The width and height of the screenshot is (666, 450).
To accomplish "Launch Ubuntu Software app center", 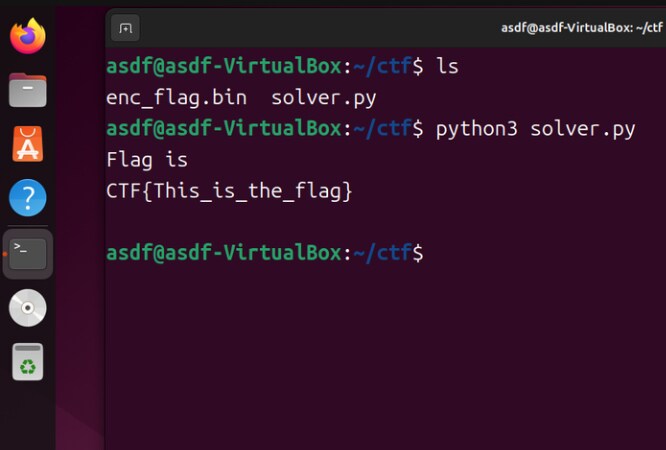I will 28,144.
